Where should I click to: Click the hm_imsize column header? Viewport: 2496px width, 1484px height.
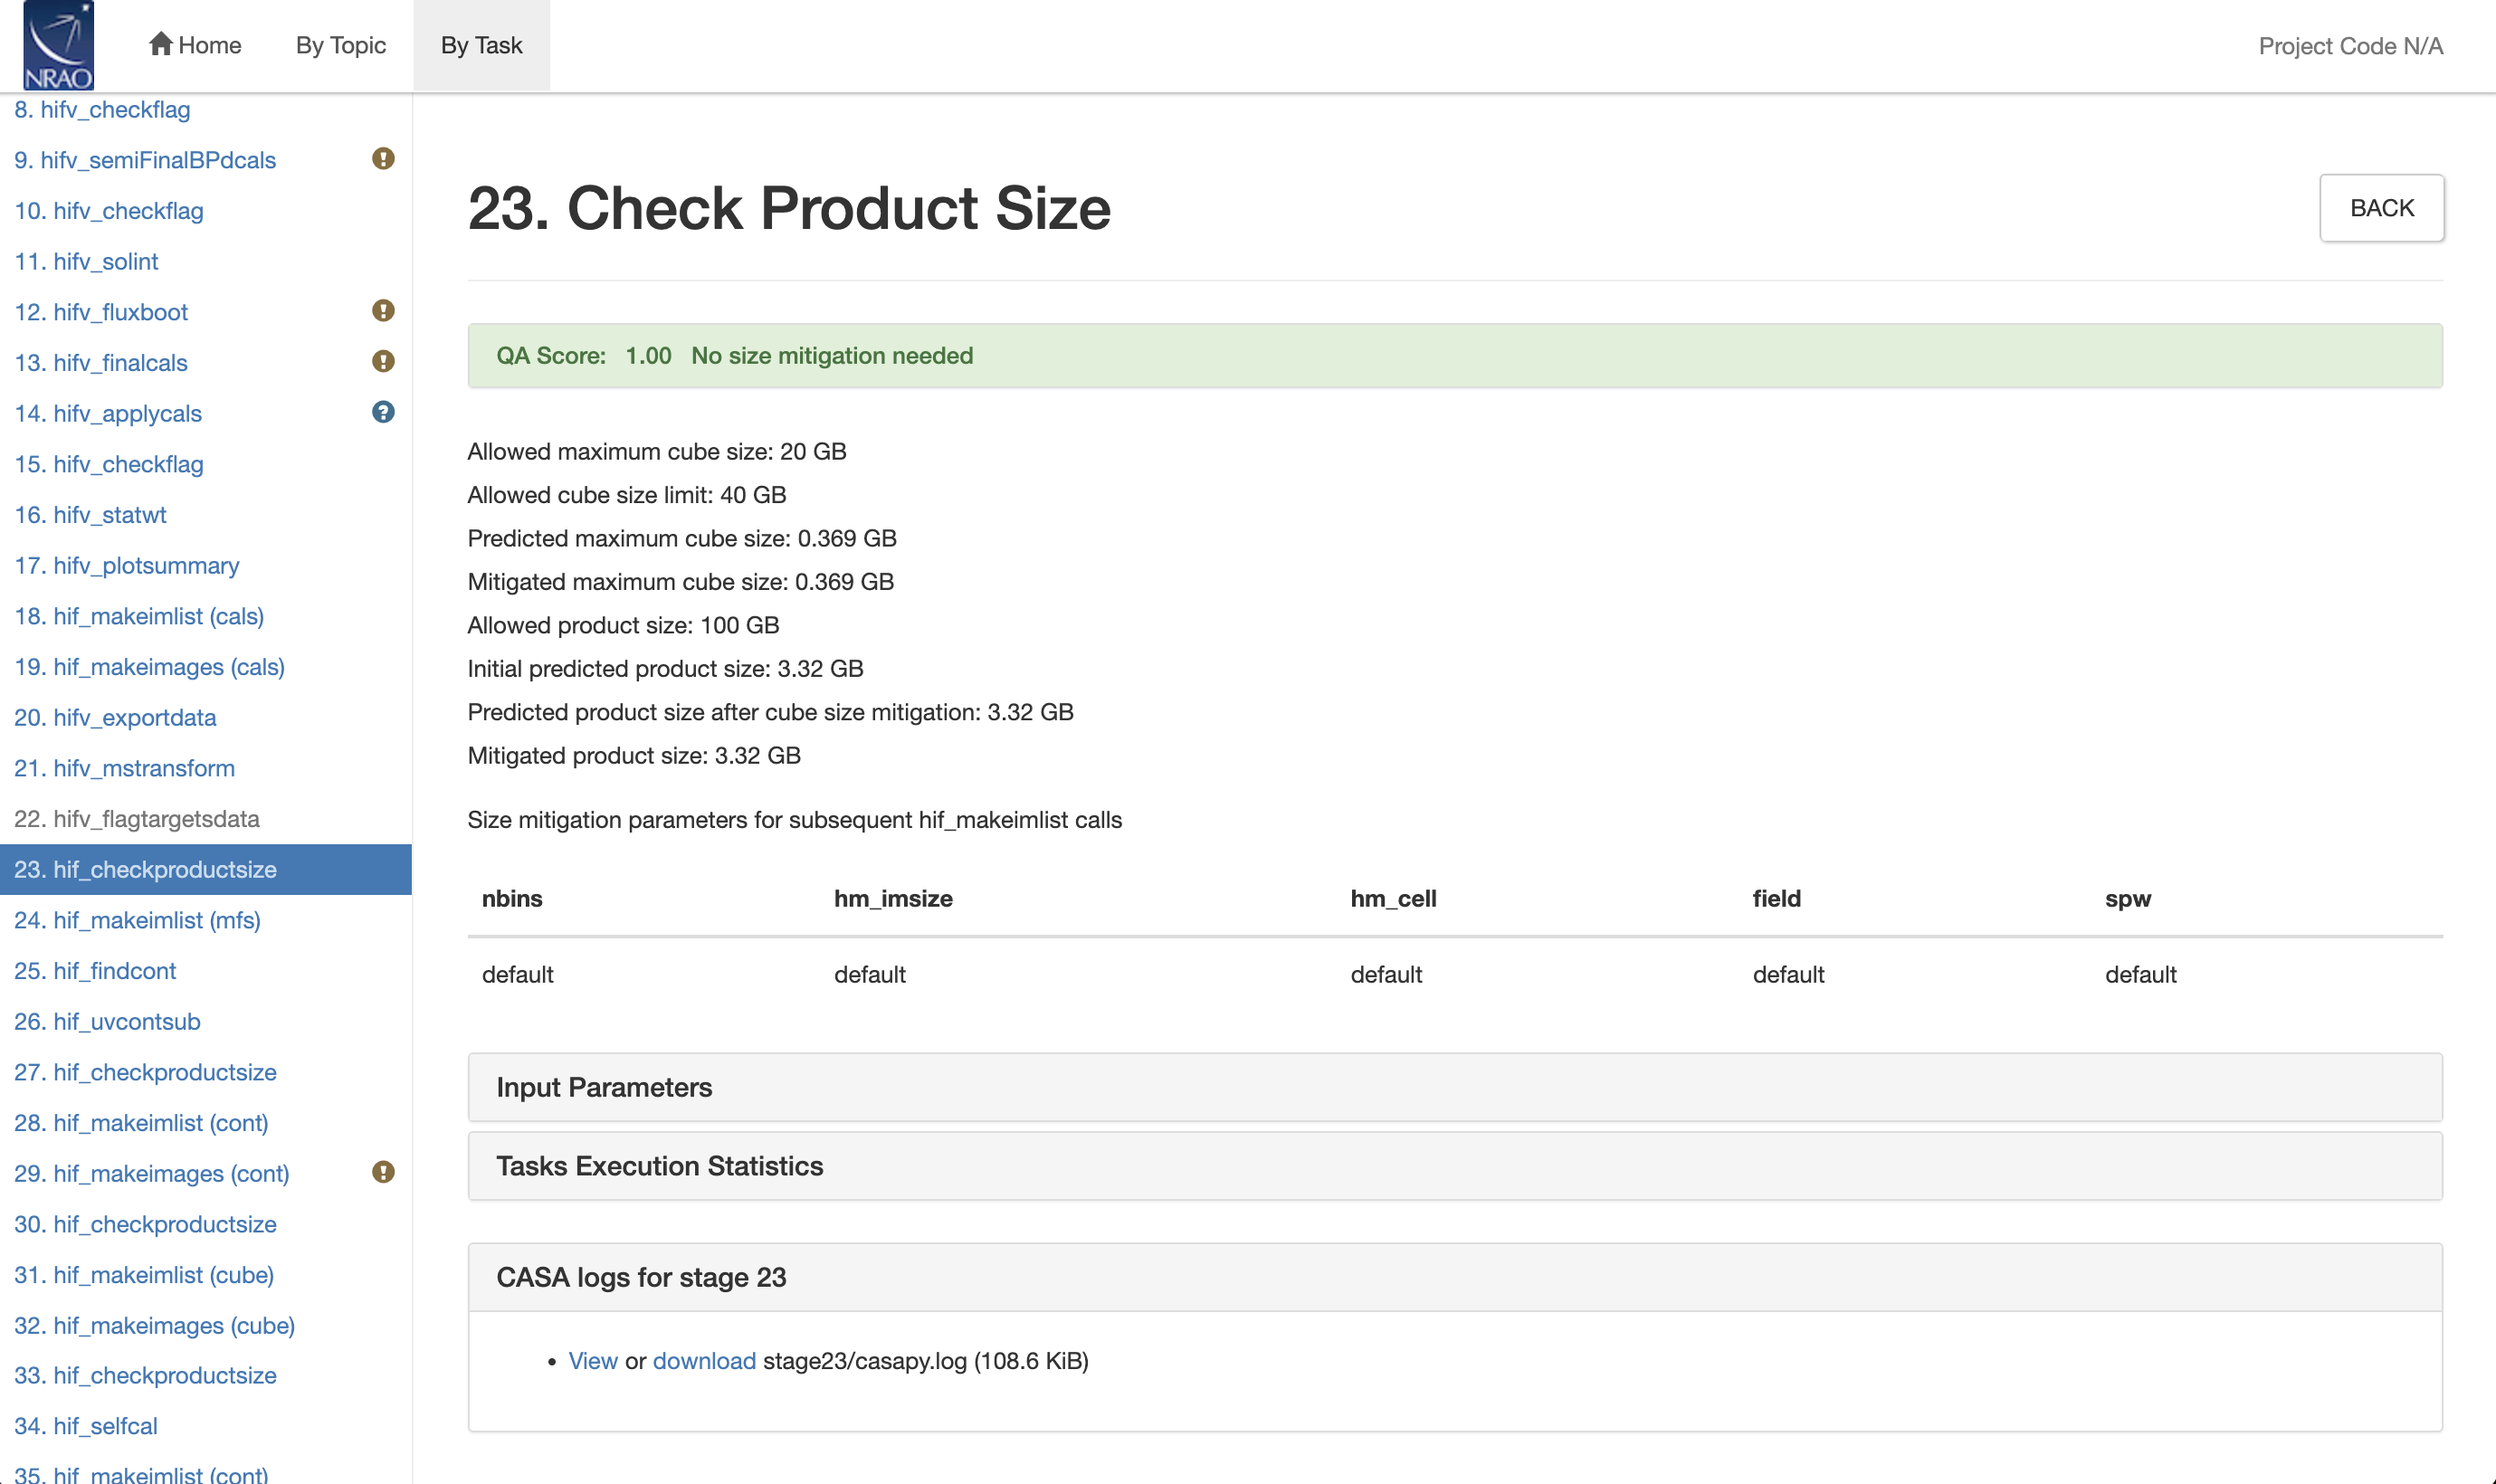[893, 899]
